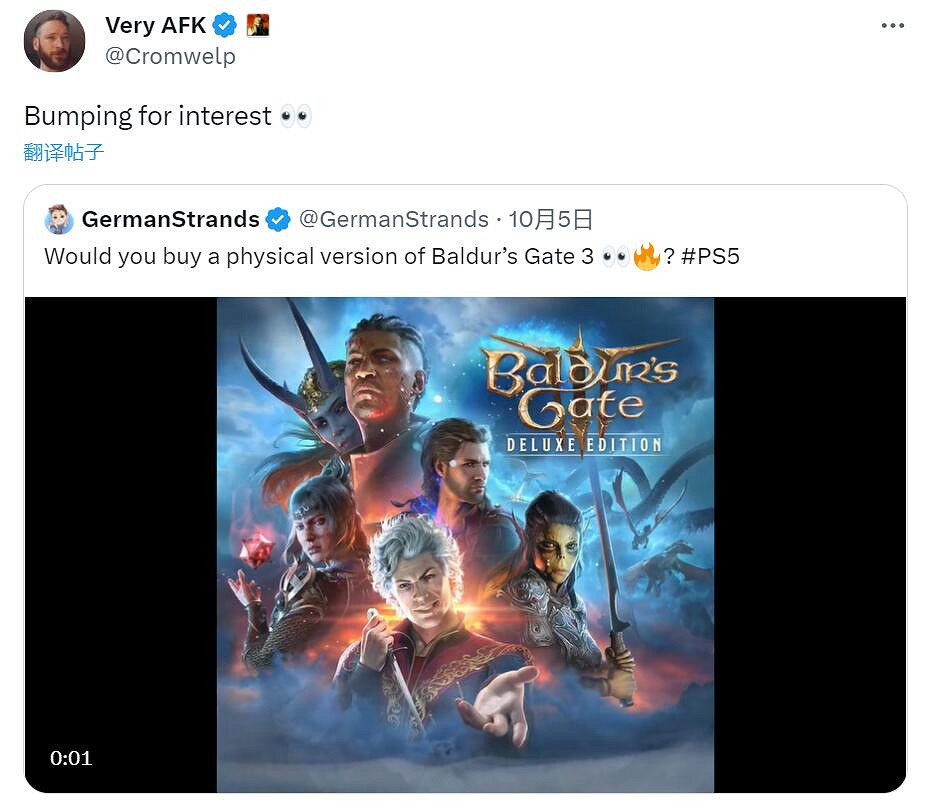Click the affiliate badge icon next to Very AFK
931x812 pixels.
click(x=258, y=25)
